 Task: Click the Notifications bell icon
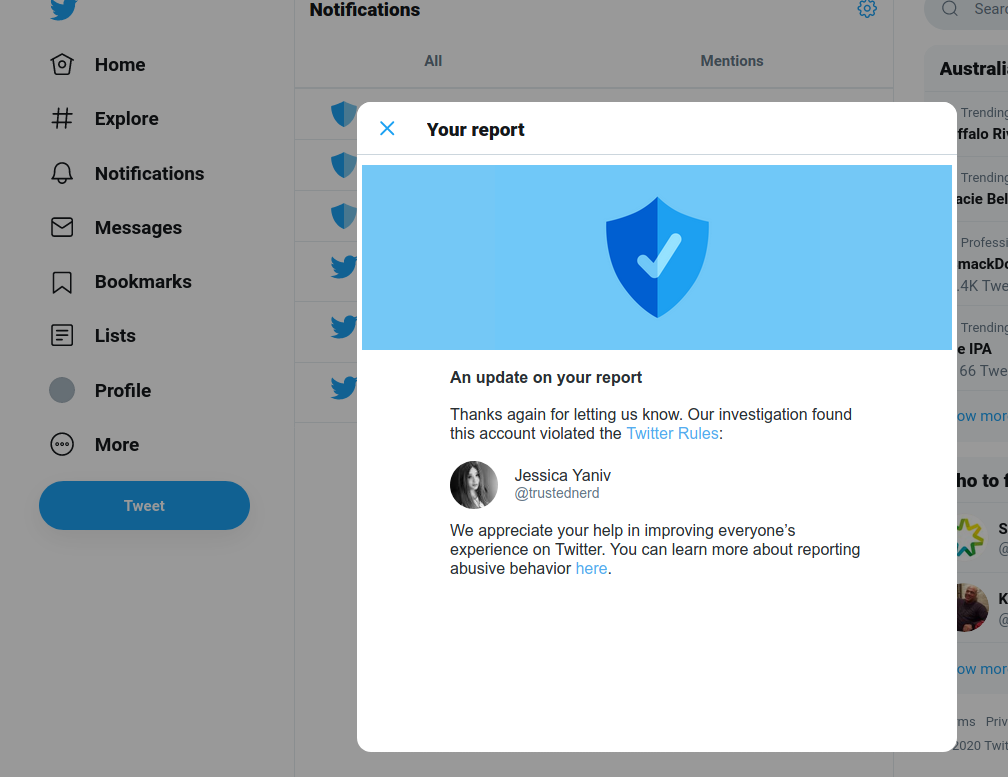click(62, 173)
